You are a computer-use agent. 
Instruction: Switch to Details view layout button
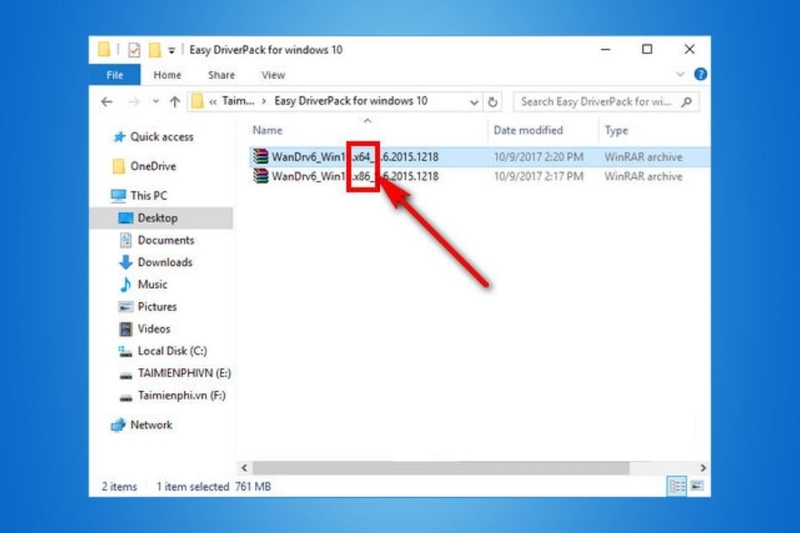click(677, 486)
